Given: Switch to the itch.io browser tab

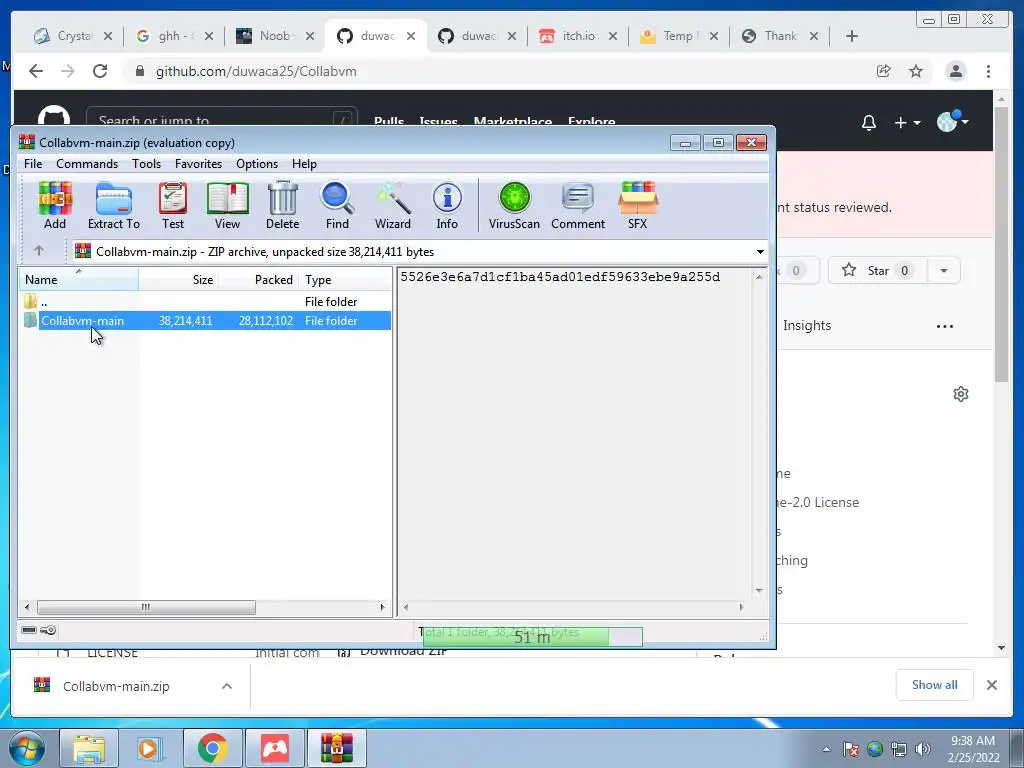Looking at the screenshot, I should (579, 36).
